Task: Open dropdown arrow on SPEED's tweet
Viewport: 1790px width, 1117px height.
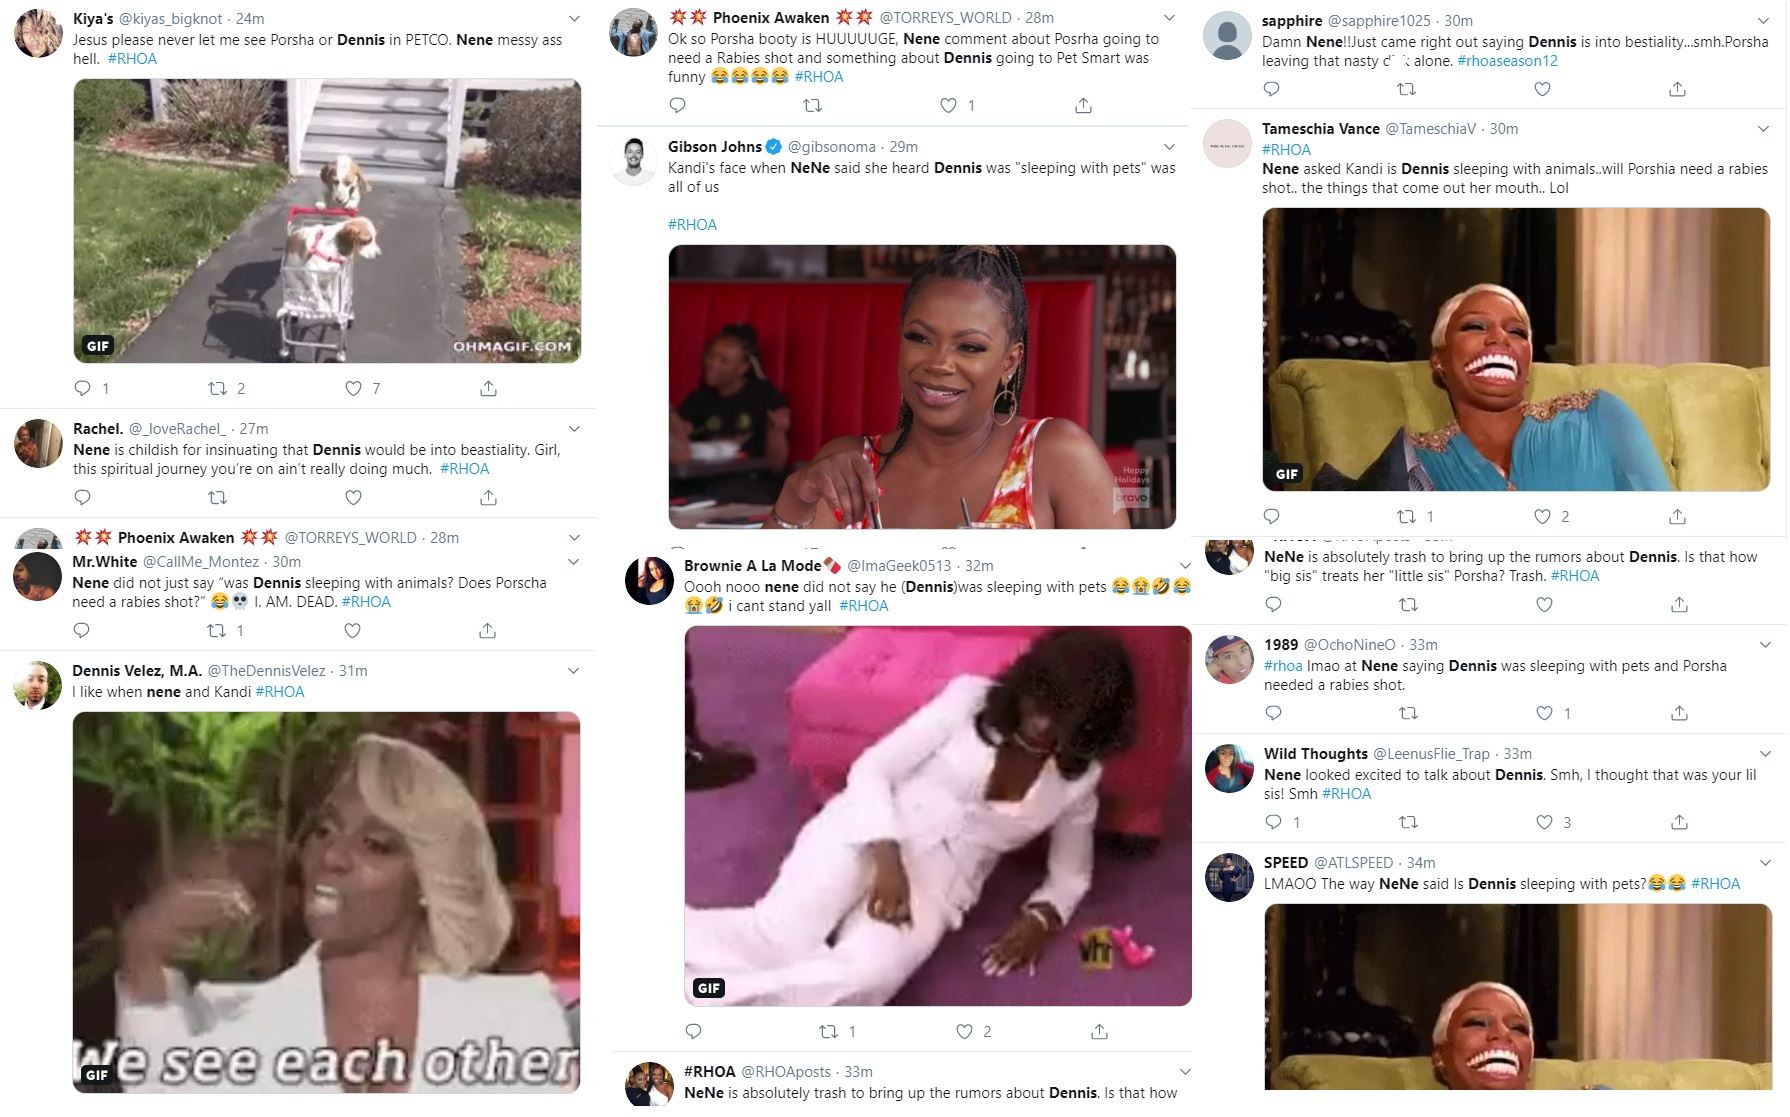Action: (1765, 862)
